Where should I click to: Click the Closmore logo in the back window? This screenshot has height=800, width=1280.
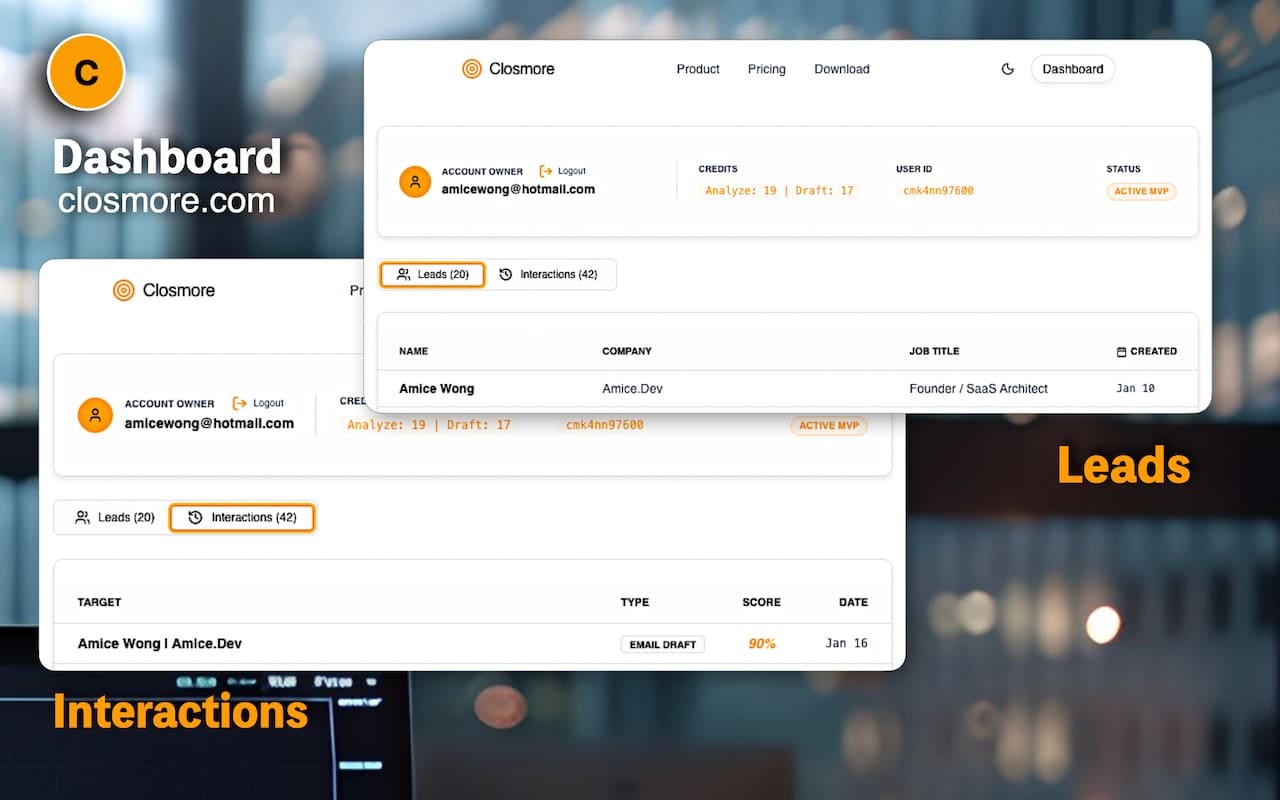[x=124, y=290]
